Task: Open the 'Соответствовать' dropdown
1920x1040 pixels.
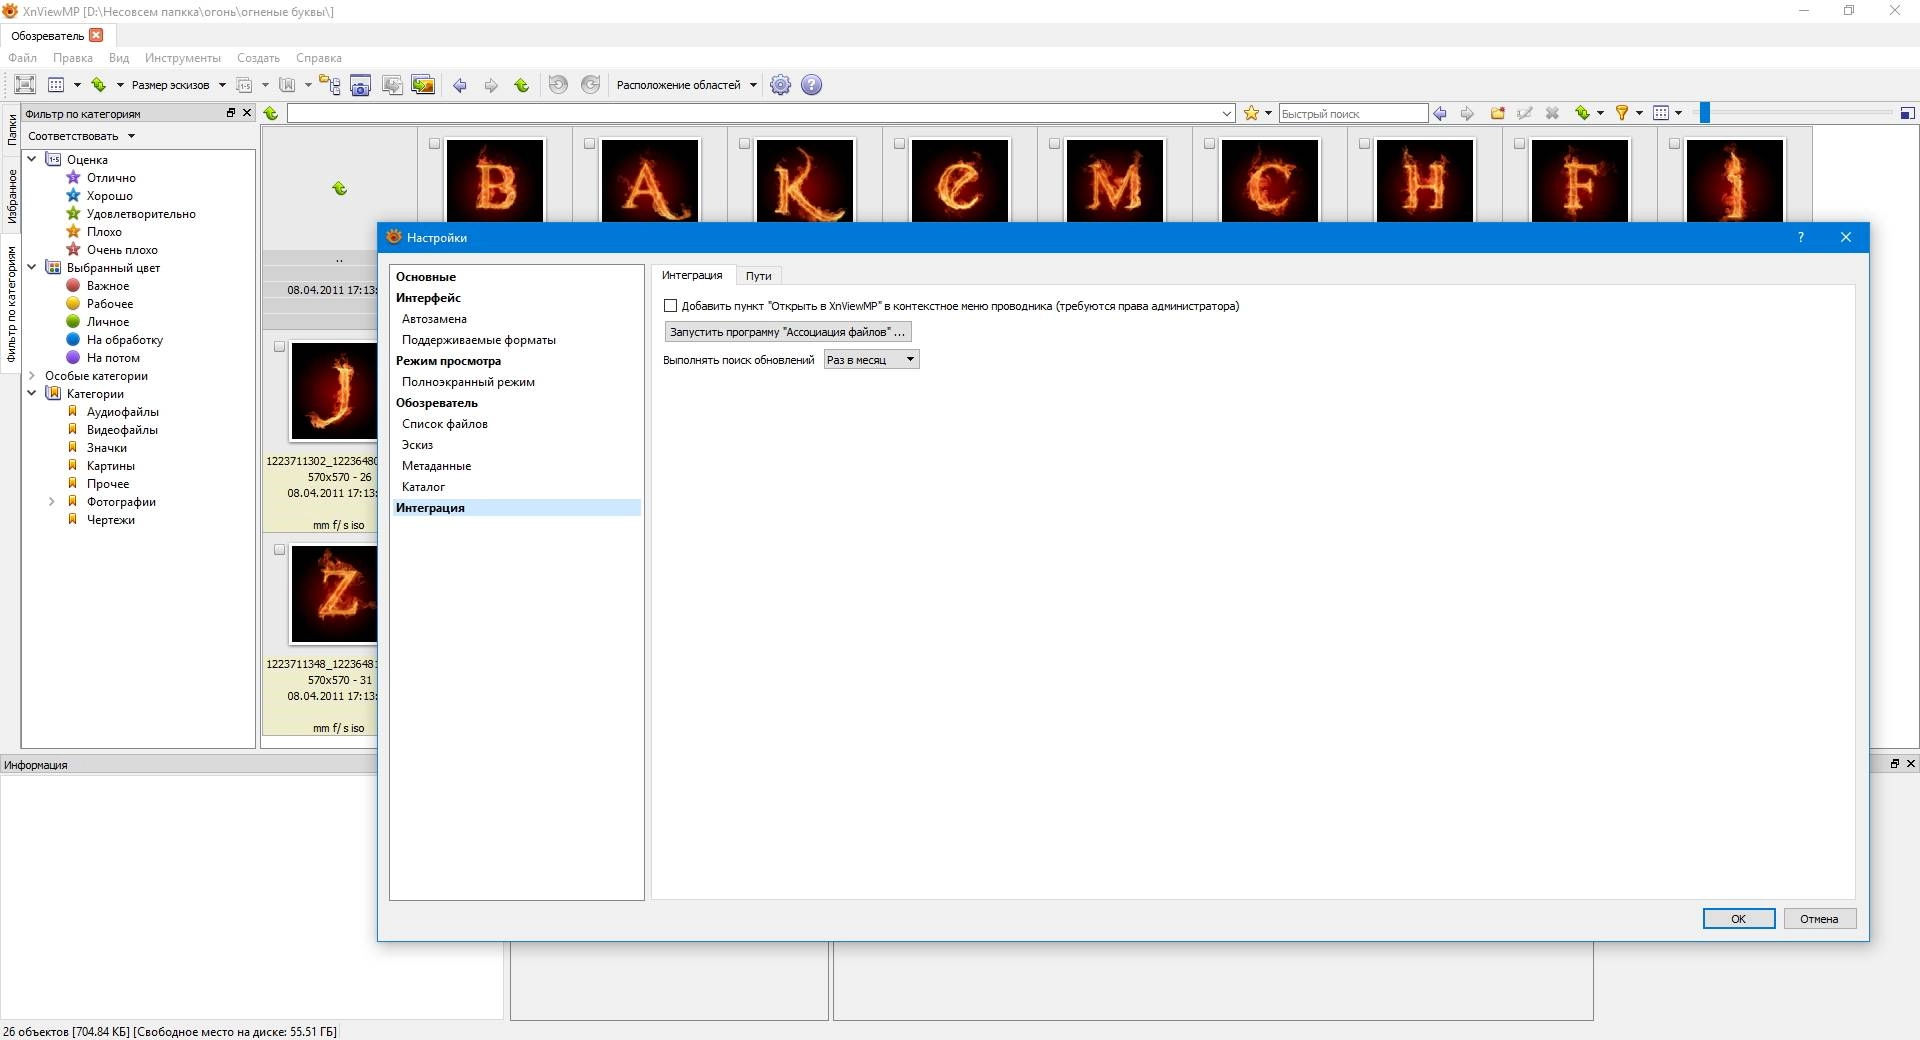Action: 81,136
